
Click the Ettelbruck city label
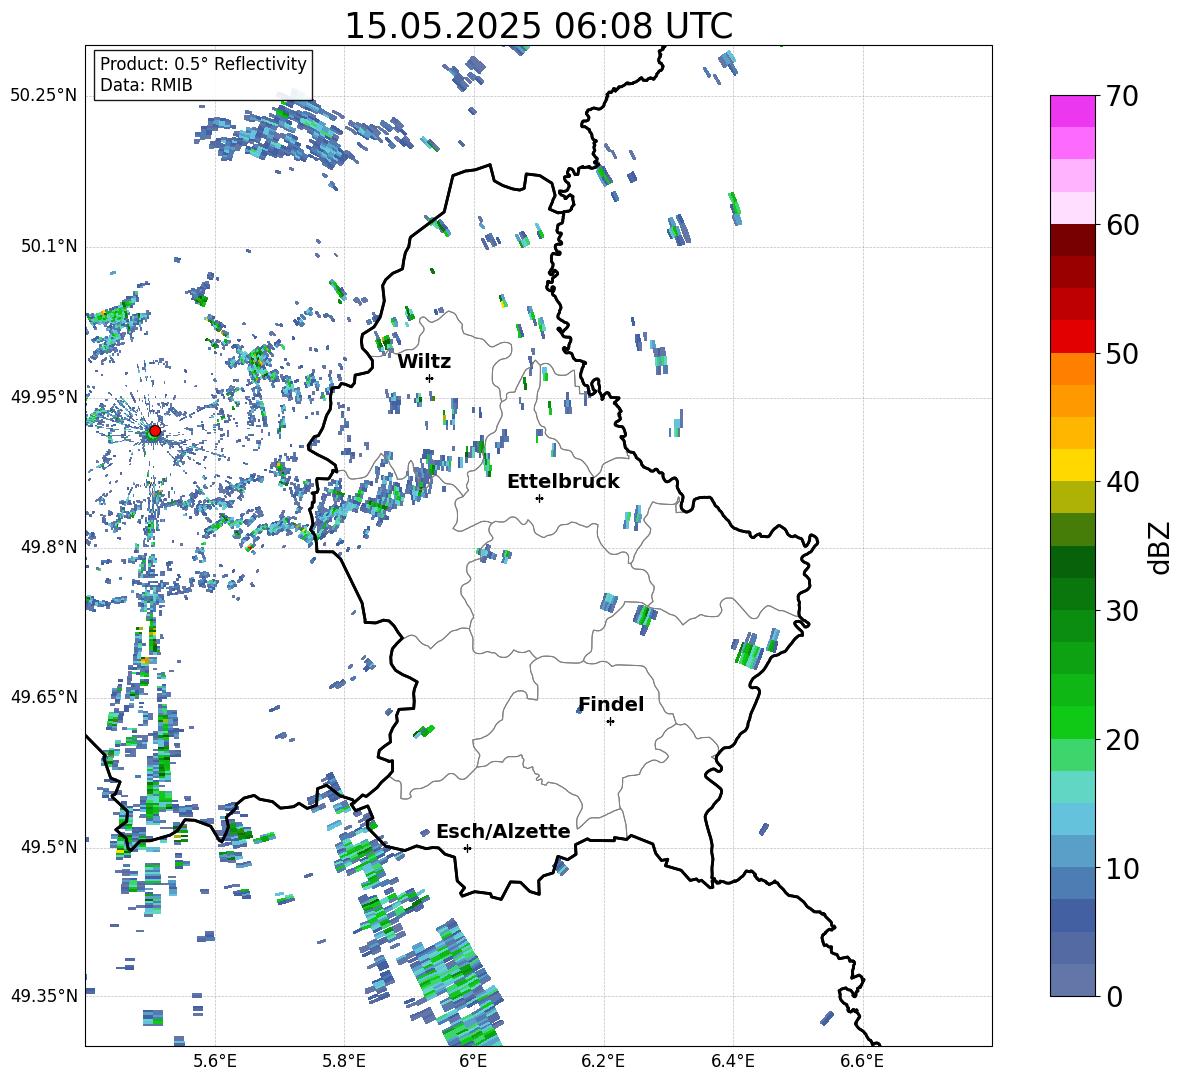pyautogui.click(x=563, y=482)
